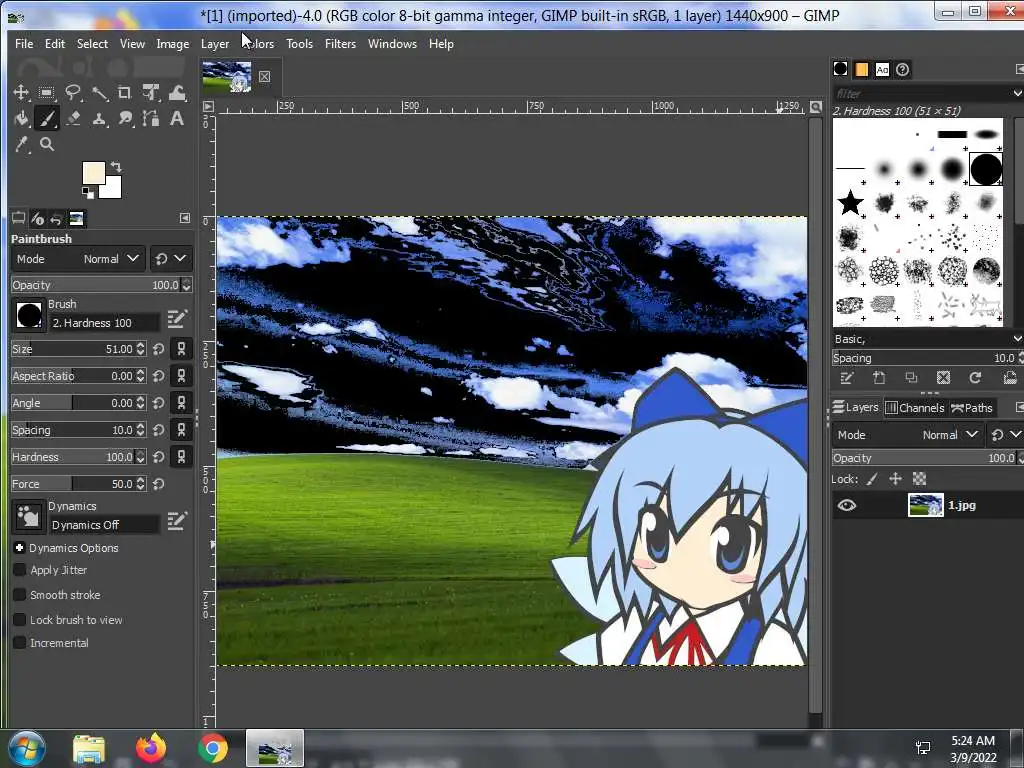Select the Bucket Fill tool
Image resolution: width=1024 pixels, height=768 pixels.
coord(21,118)
